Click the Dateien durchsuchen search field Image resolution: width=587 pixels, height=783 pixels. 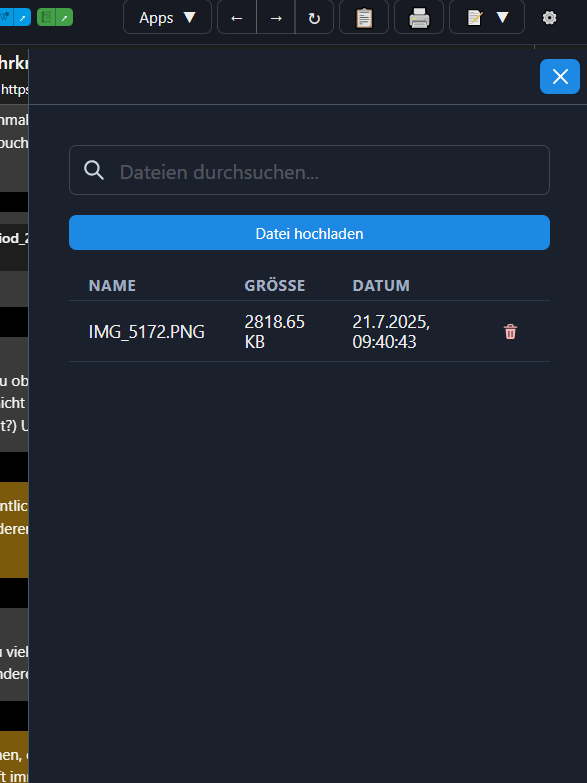tap(309, 170)
